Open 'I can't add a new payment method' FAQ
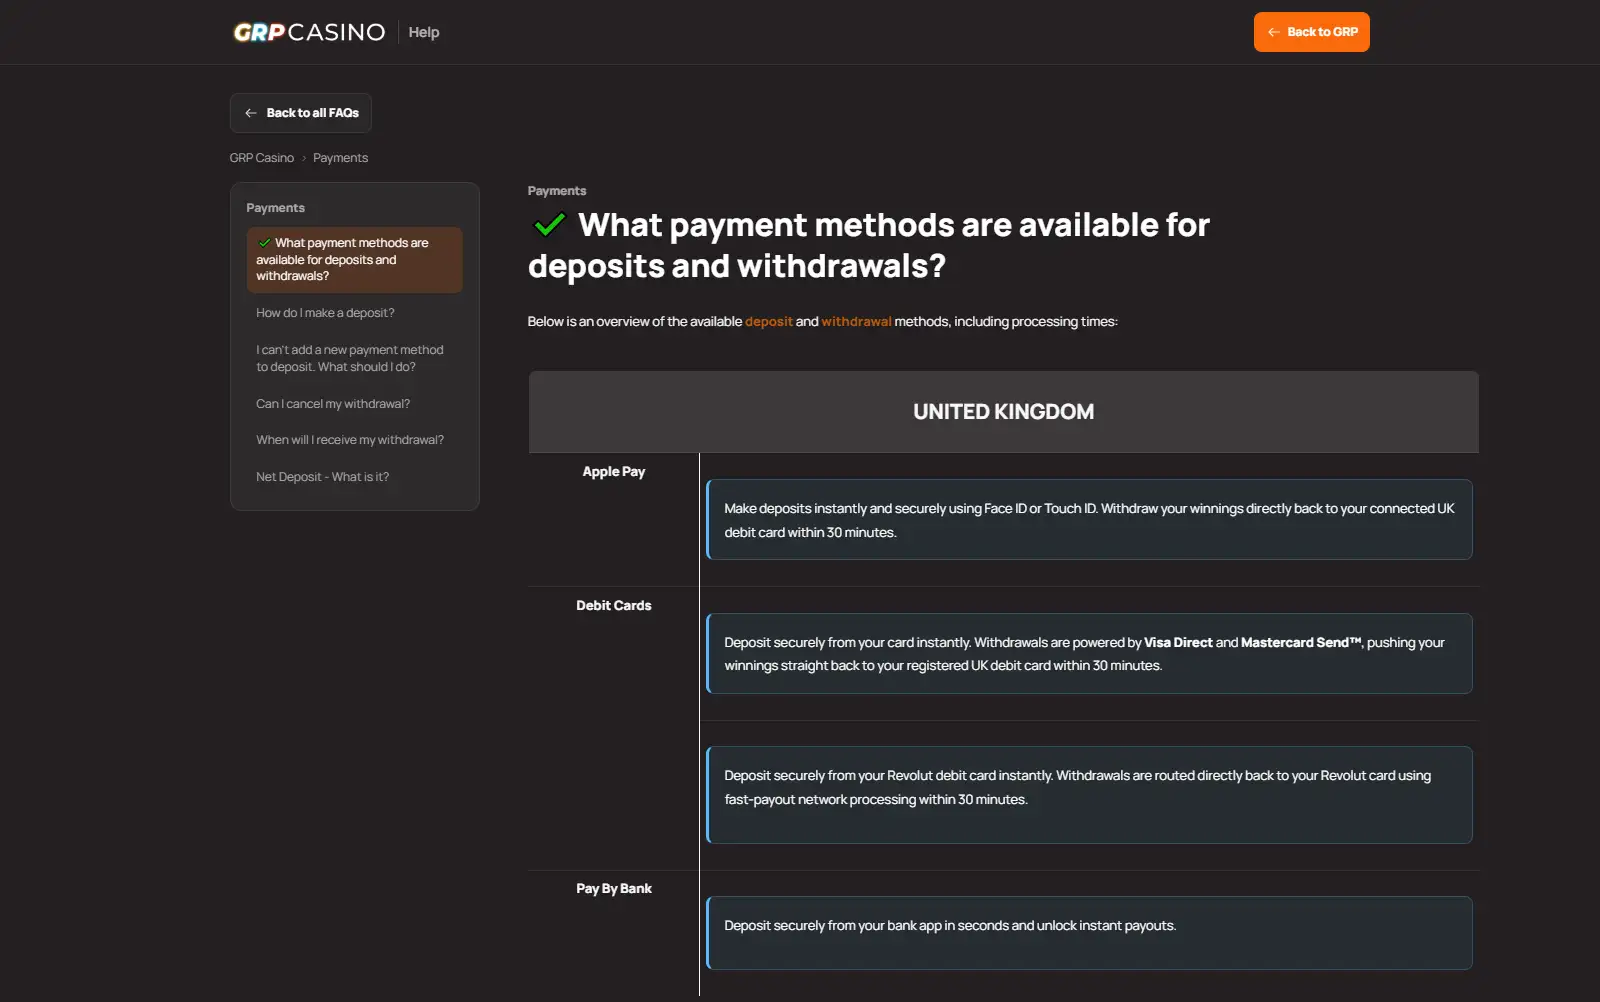 (x=350, y=358)
